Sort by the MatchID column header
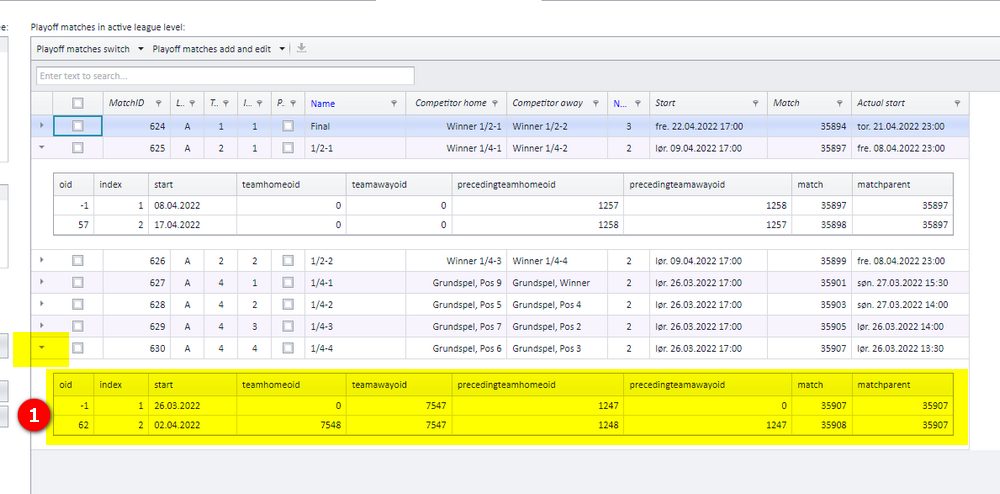 (x=126, y=103)
